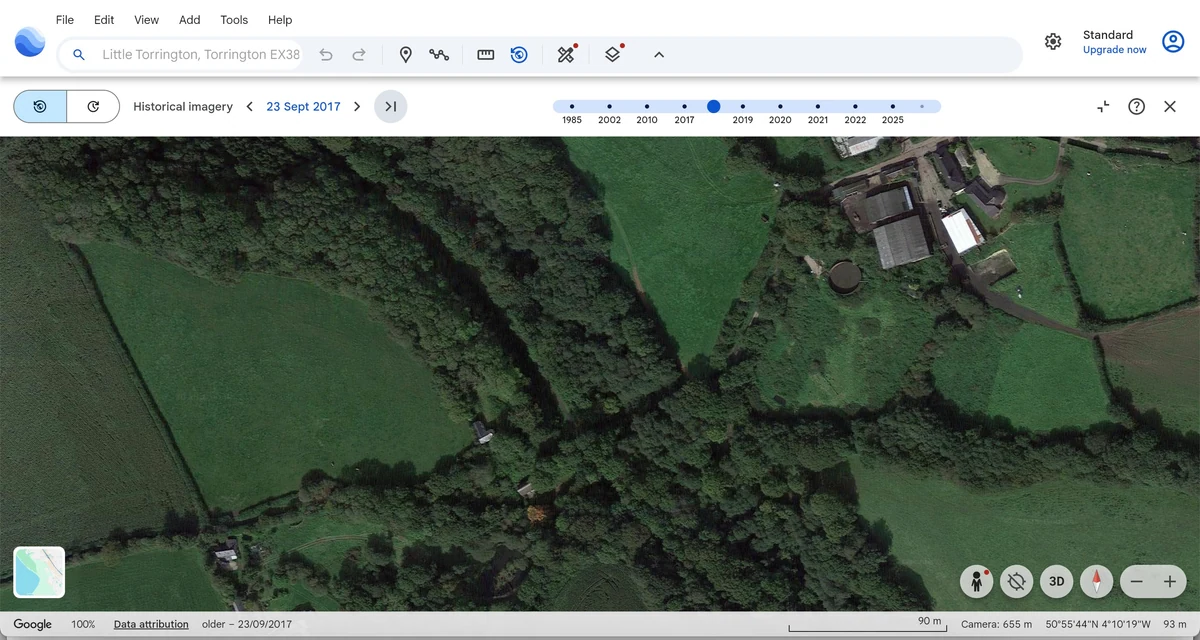Go to previous imagery date
This screenshot has width=1200, height=640.
[250, 106]
